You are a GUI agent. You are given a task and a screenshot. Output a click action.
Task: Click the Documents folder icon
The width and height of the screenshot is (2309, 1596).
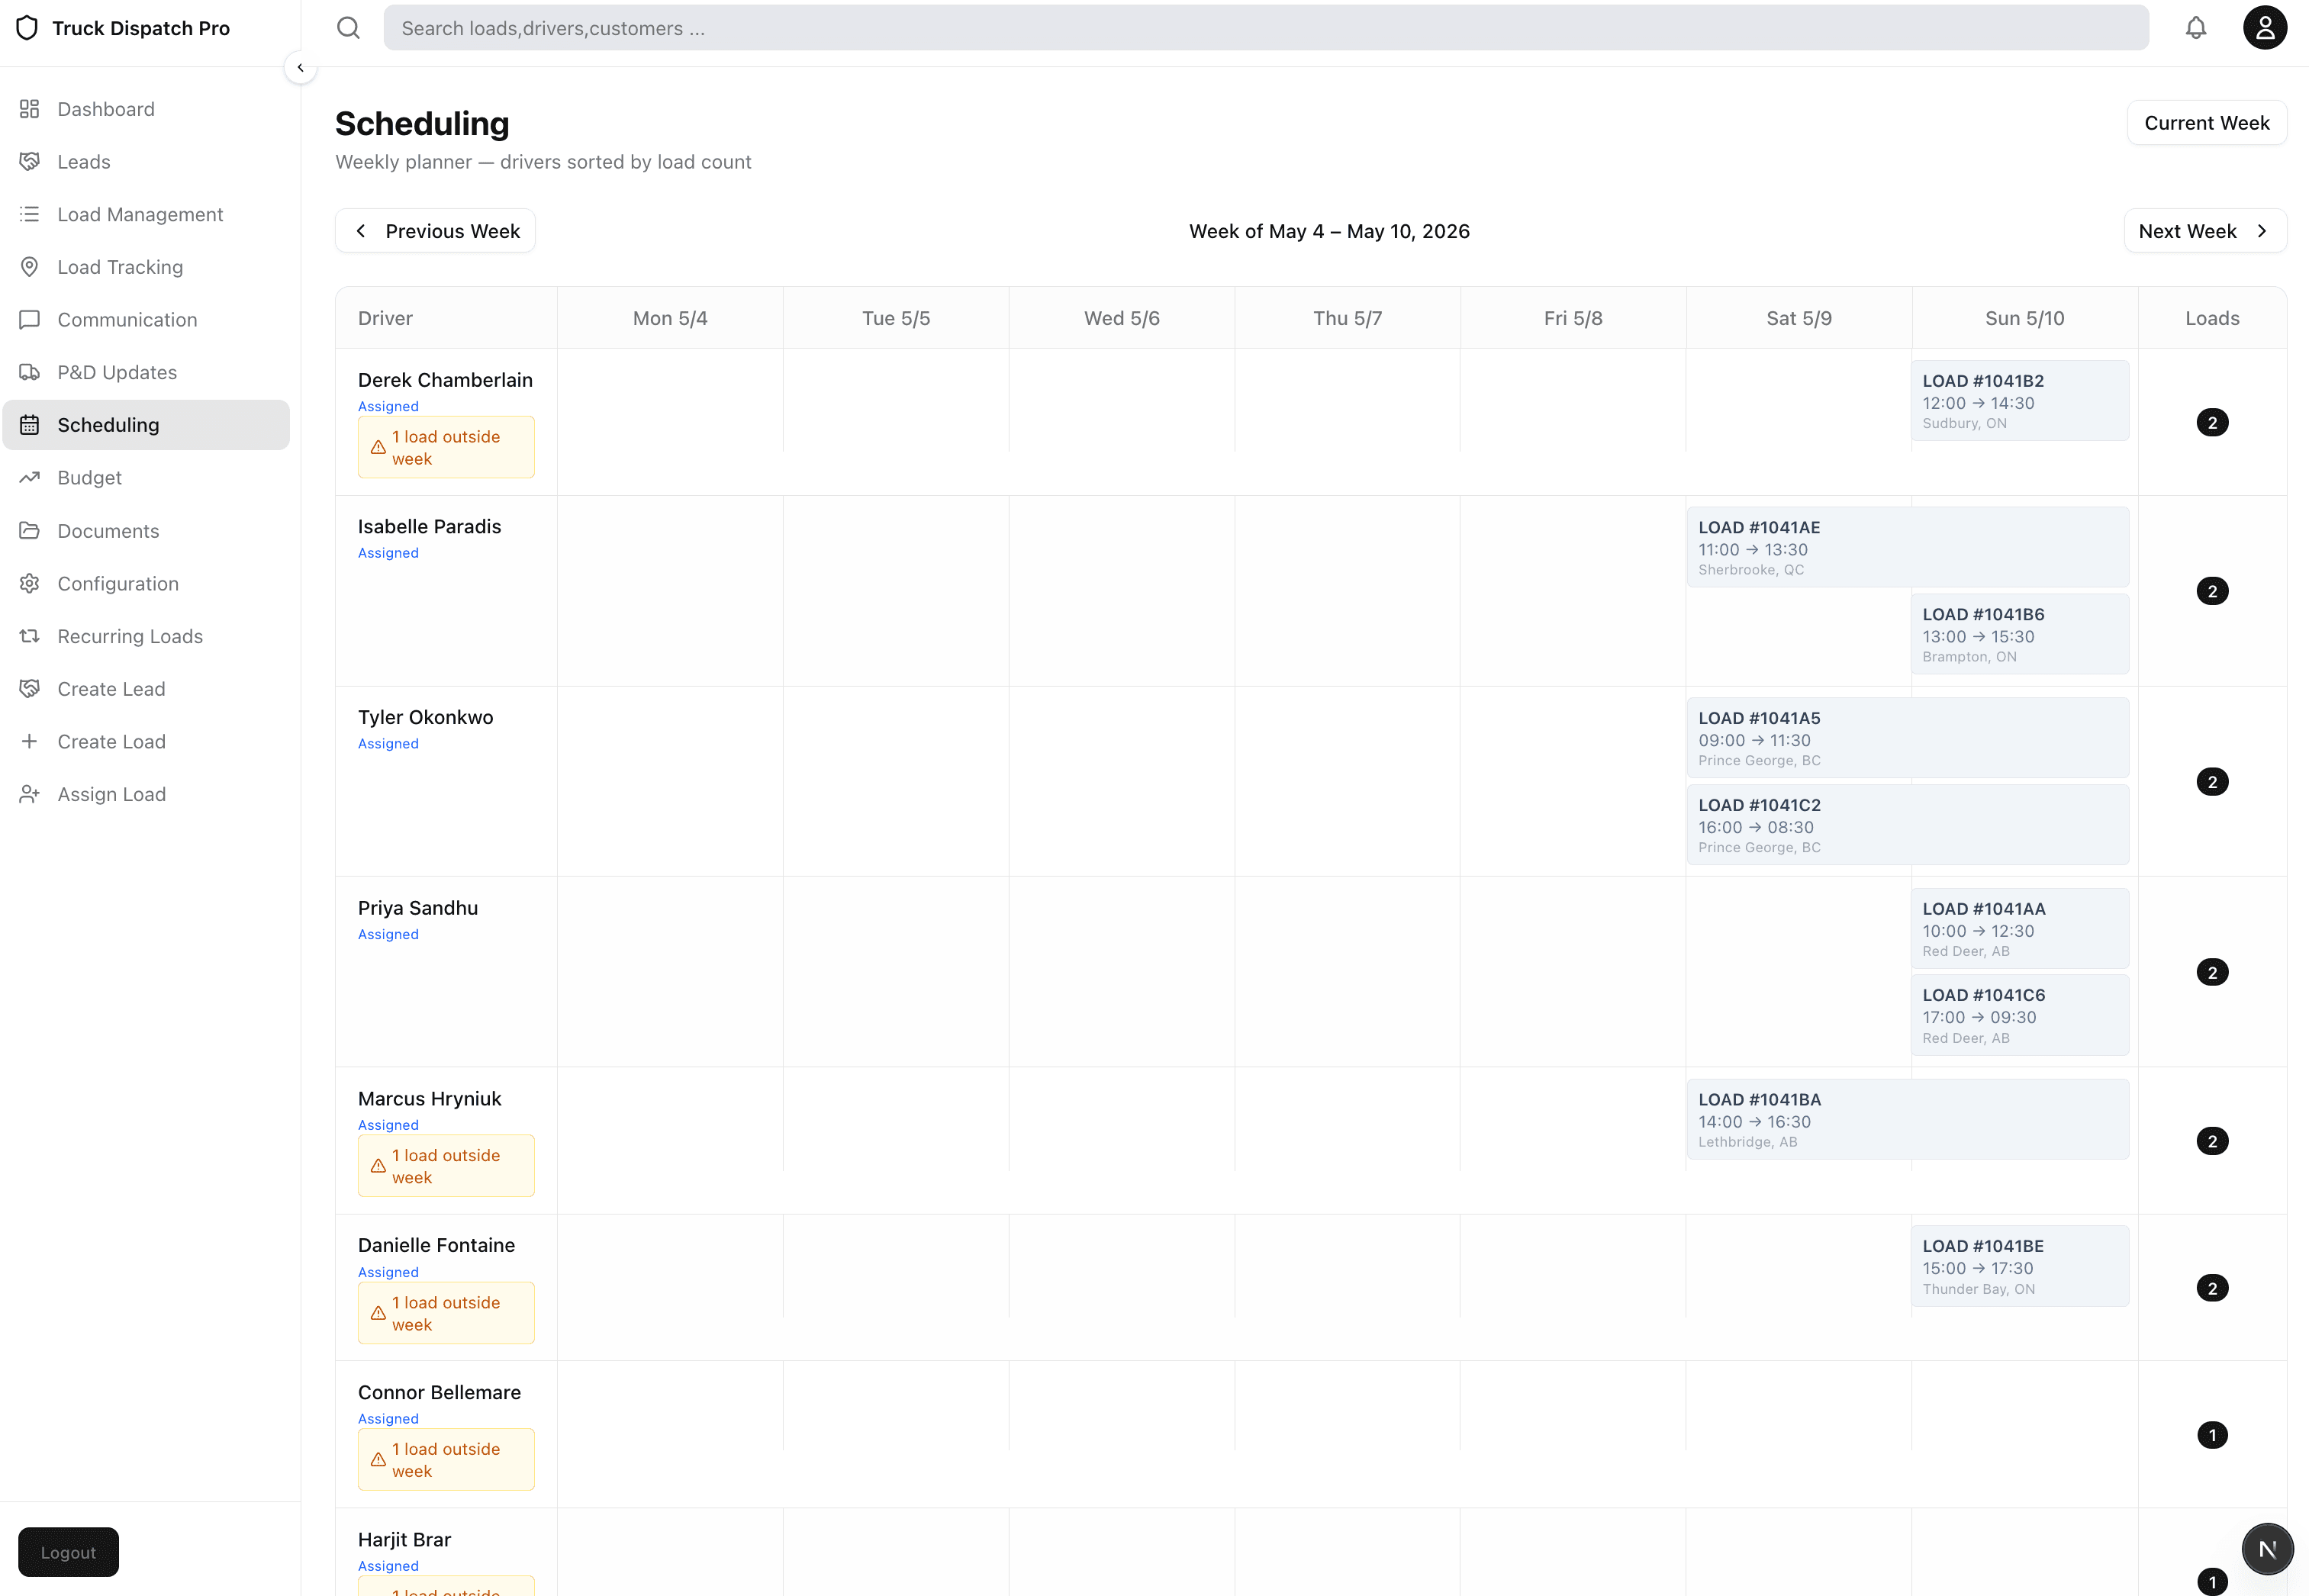point(30,531)
